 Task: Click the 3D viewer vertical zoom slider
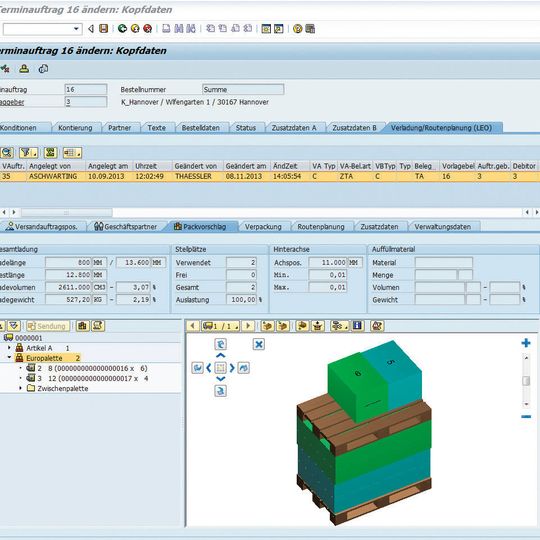tap(526, 381)
